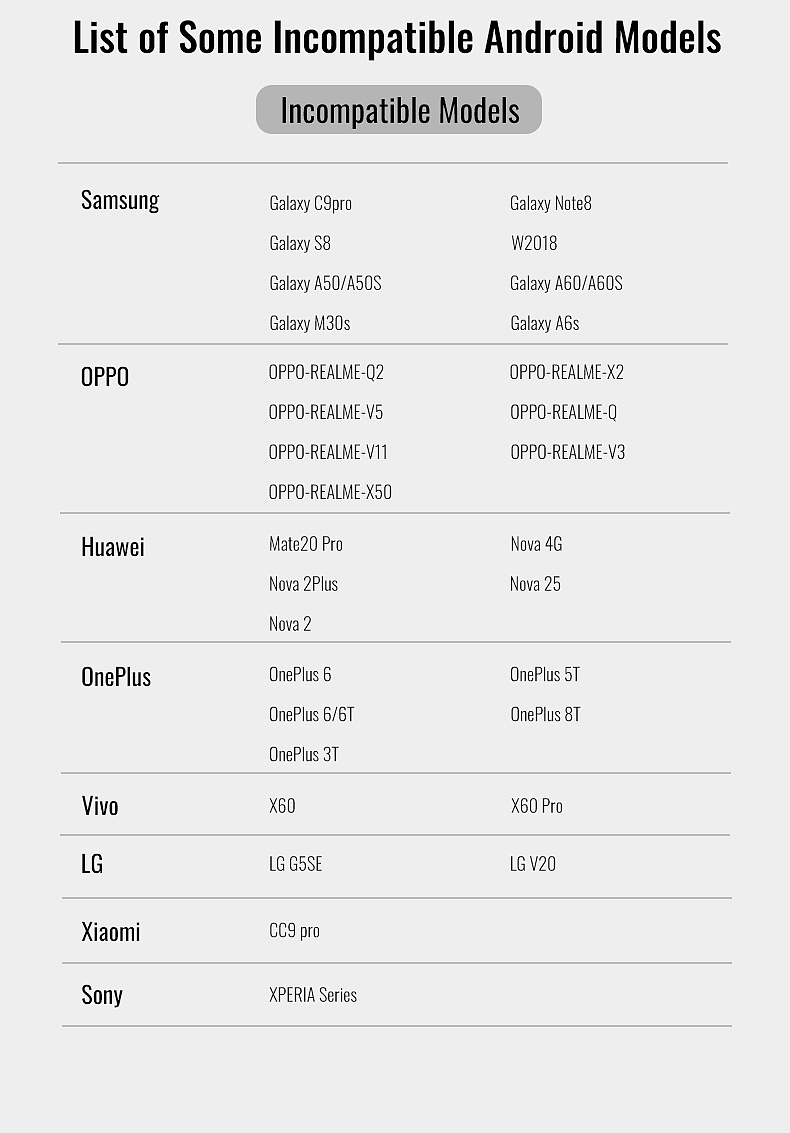Select the Nova 4G model

point(536,544)
